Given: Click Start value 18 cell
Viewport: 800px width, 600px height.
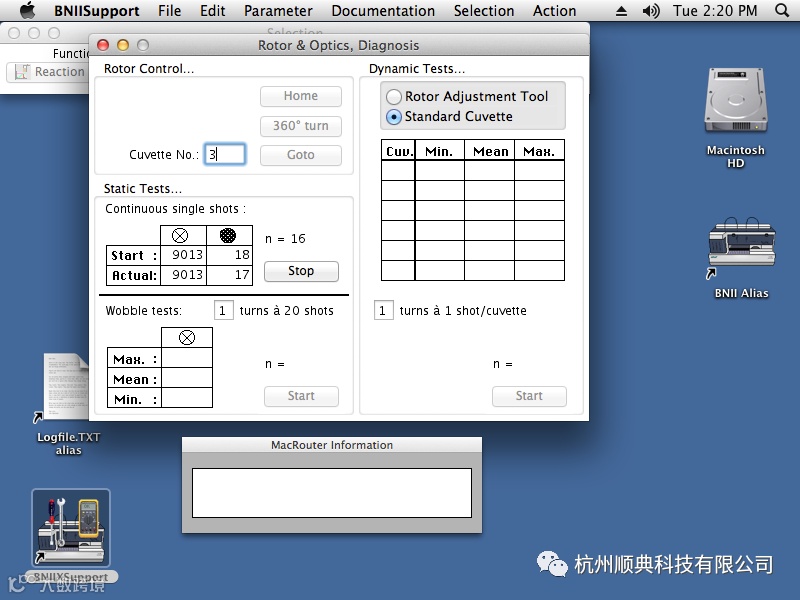Looking at the screenshot, I should (x=230, y=255).
